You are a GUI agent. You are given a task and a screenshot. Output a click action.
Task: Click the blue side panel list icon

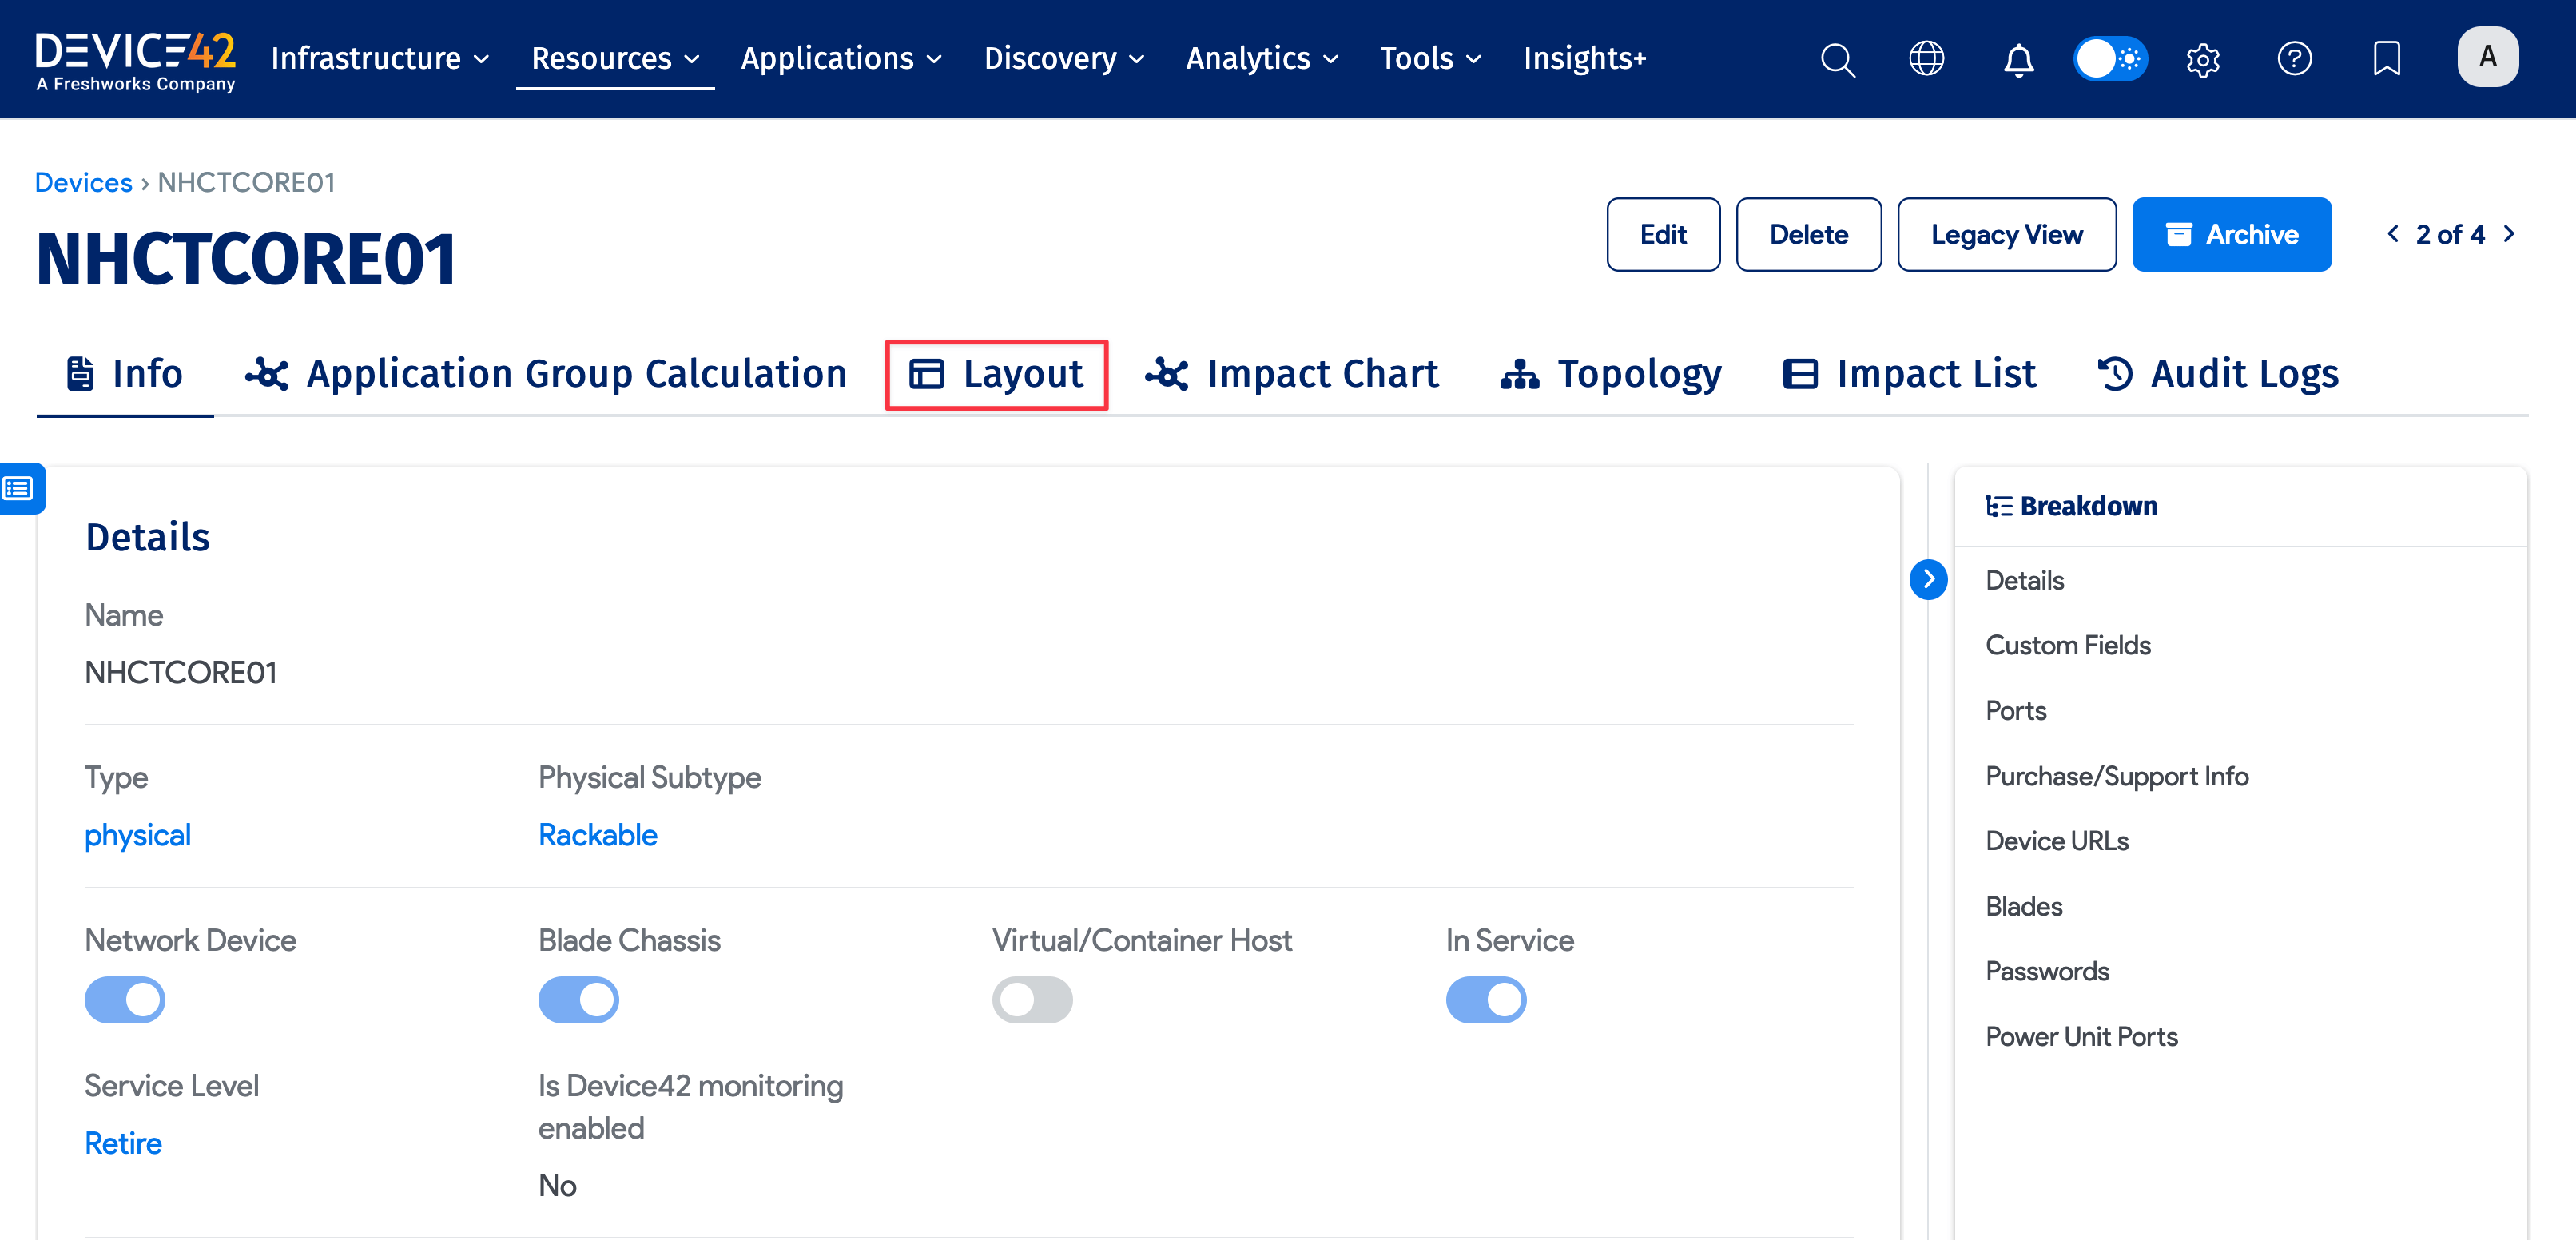[19, 488]
